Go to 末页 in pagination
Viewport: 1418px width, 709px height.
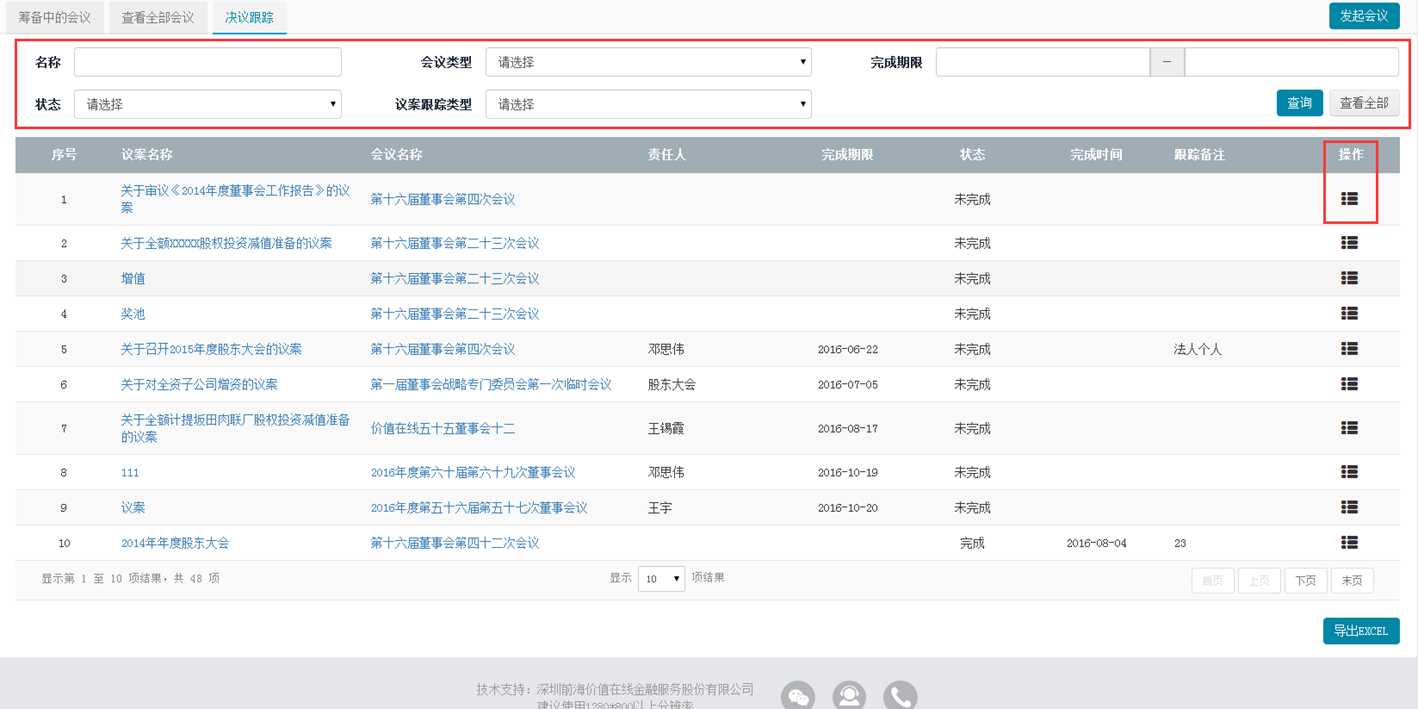tap(1352, 580)
